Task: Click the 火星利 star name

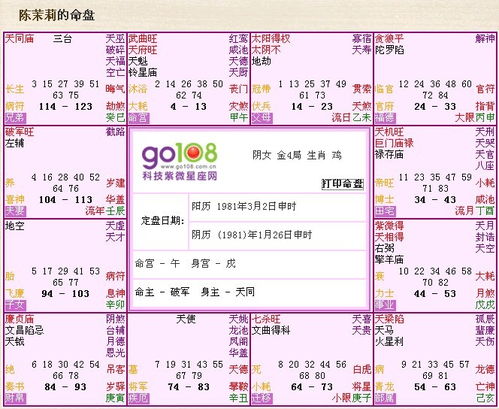Action: point(389,342)
